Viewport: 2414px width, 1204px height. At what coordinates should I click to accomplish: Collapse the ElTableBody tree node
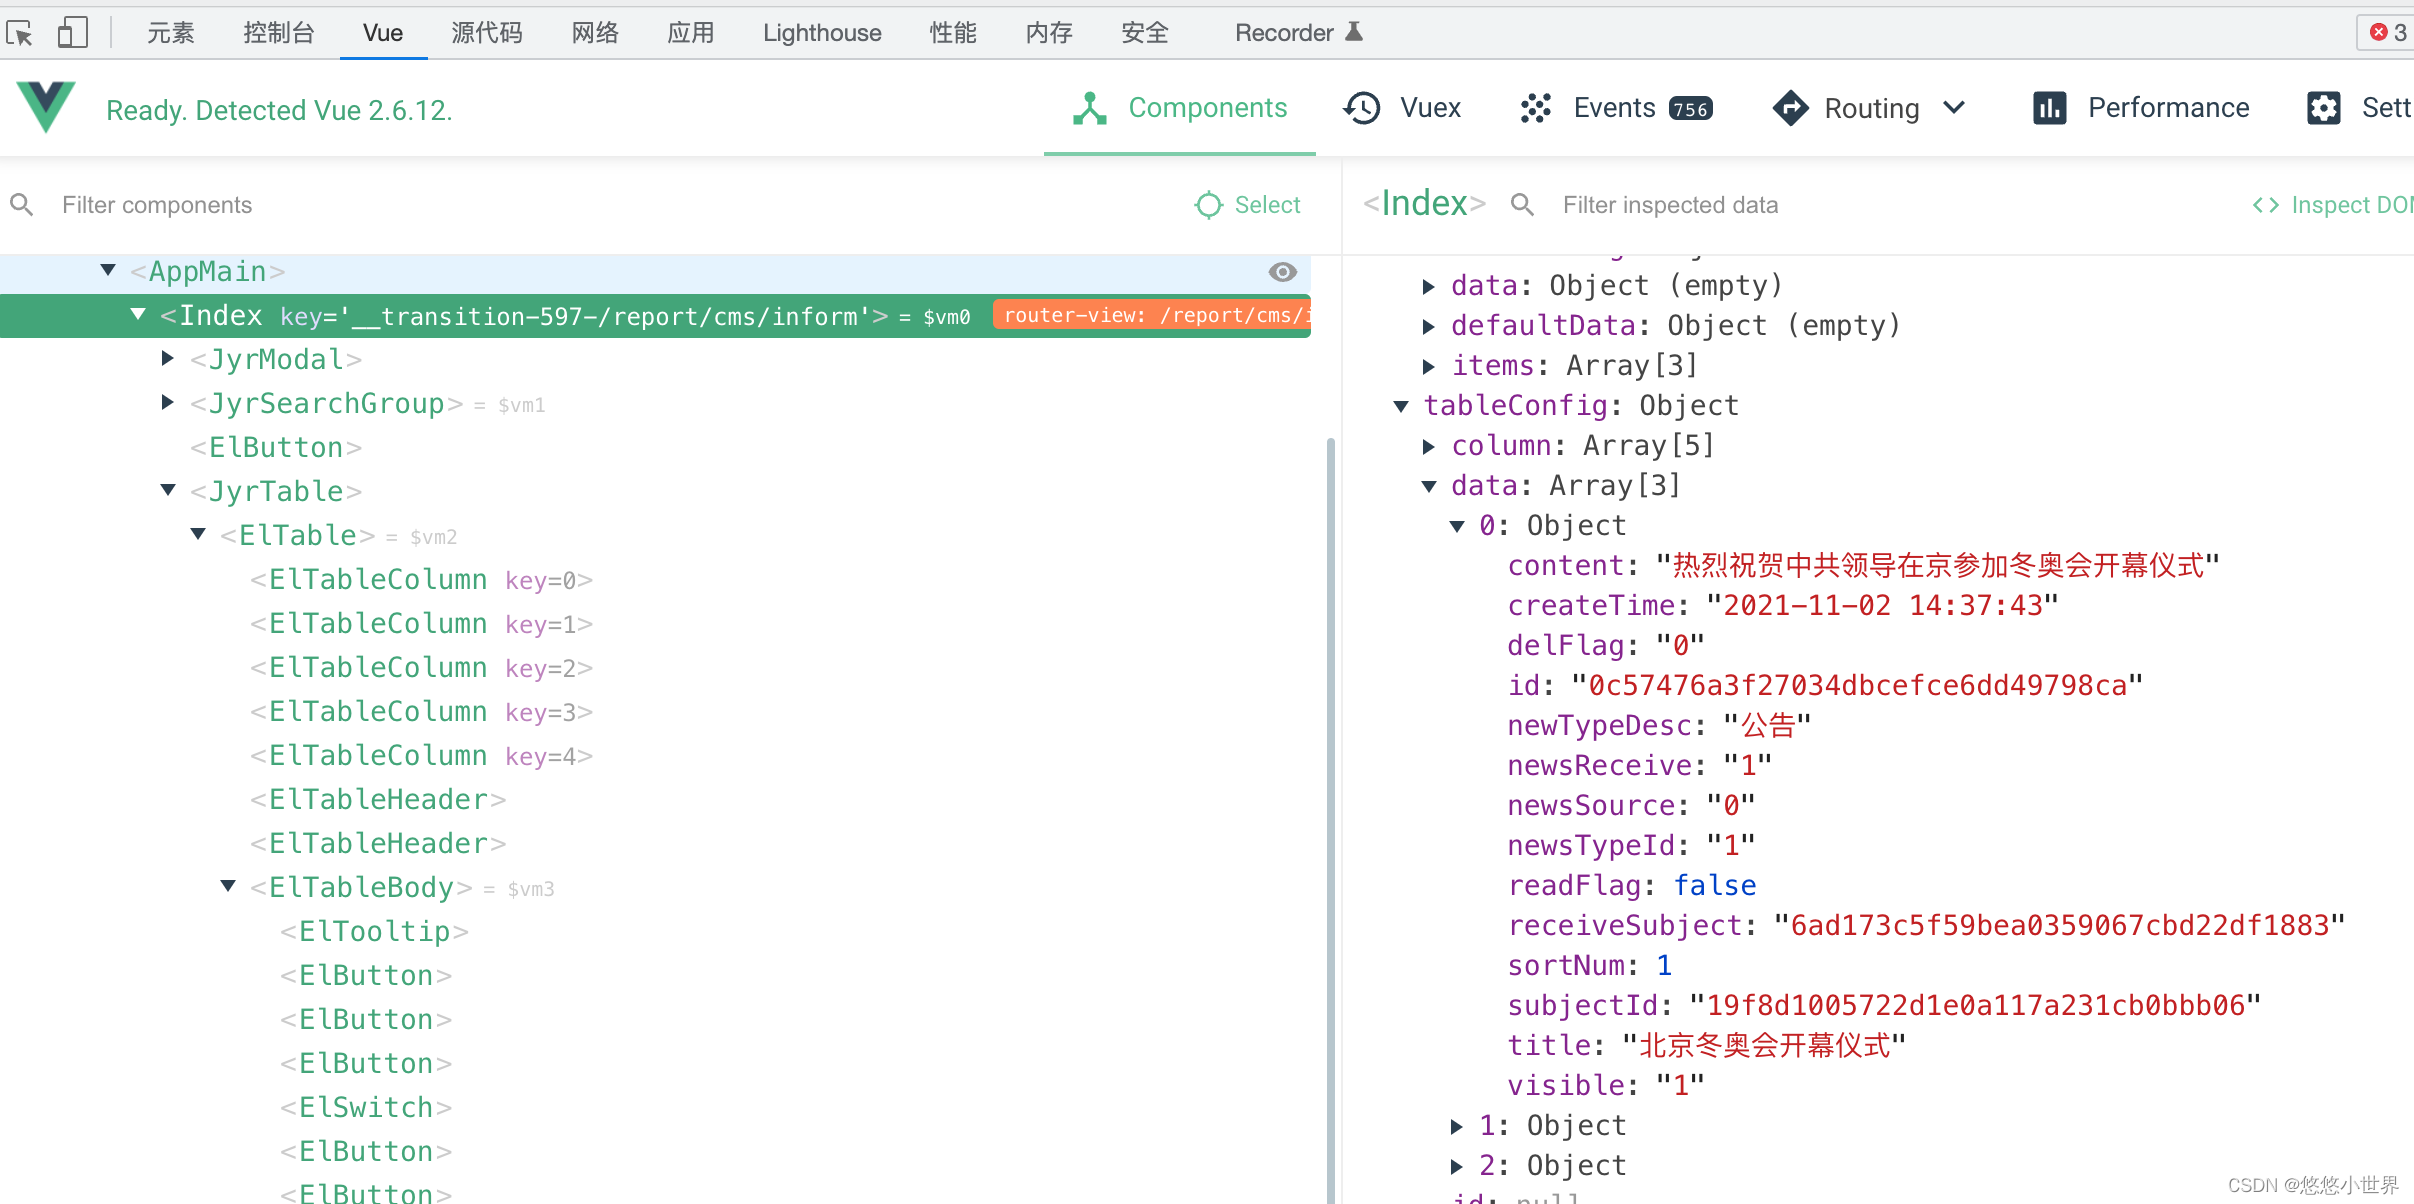[228, 887]
